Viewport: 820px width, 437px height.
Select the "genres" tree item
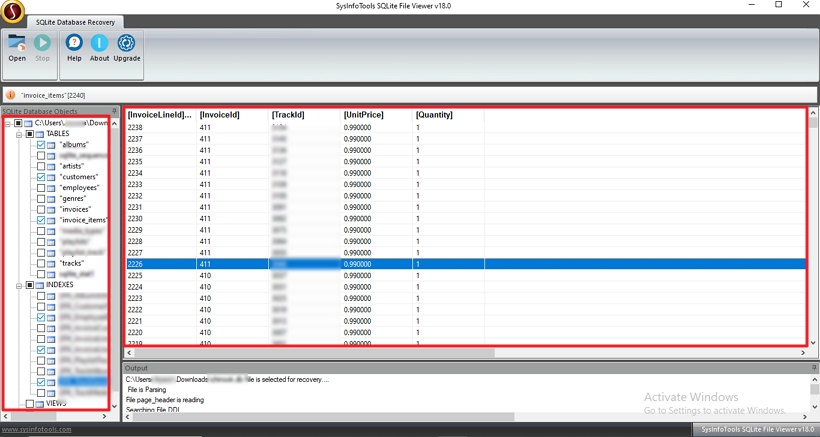tap(73, 199)
